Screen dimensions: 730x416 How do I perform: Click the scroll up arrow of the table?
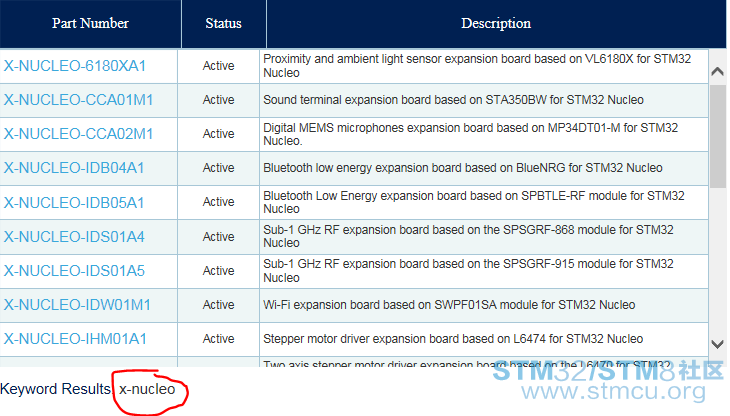[717, 71]
